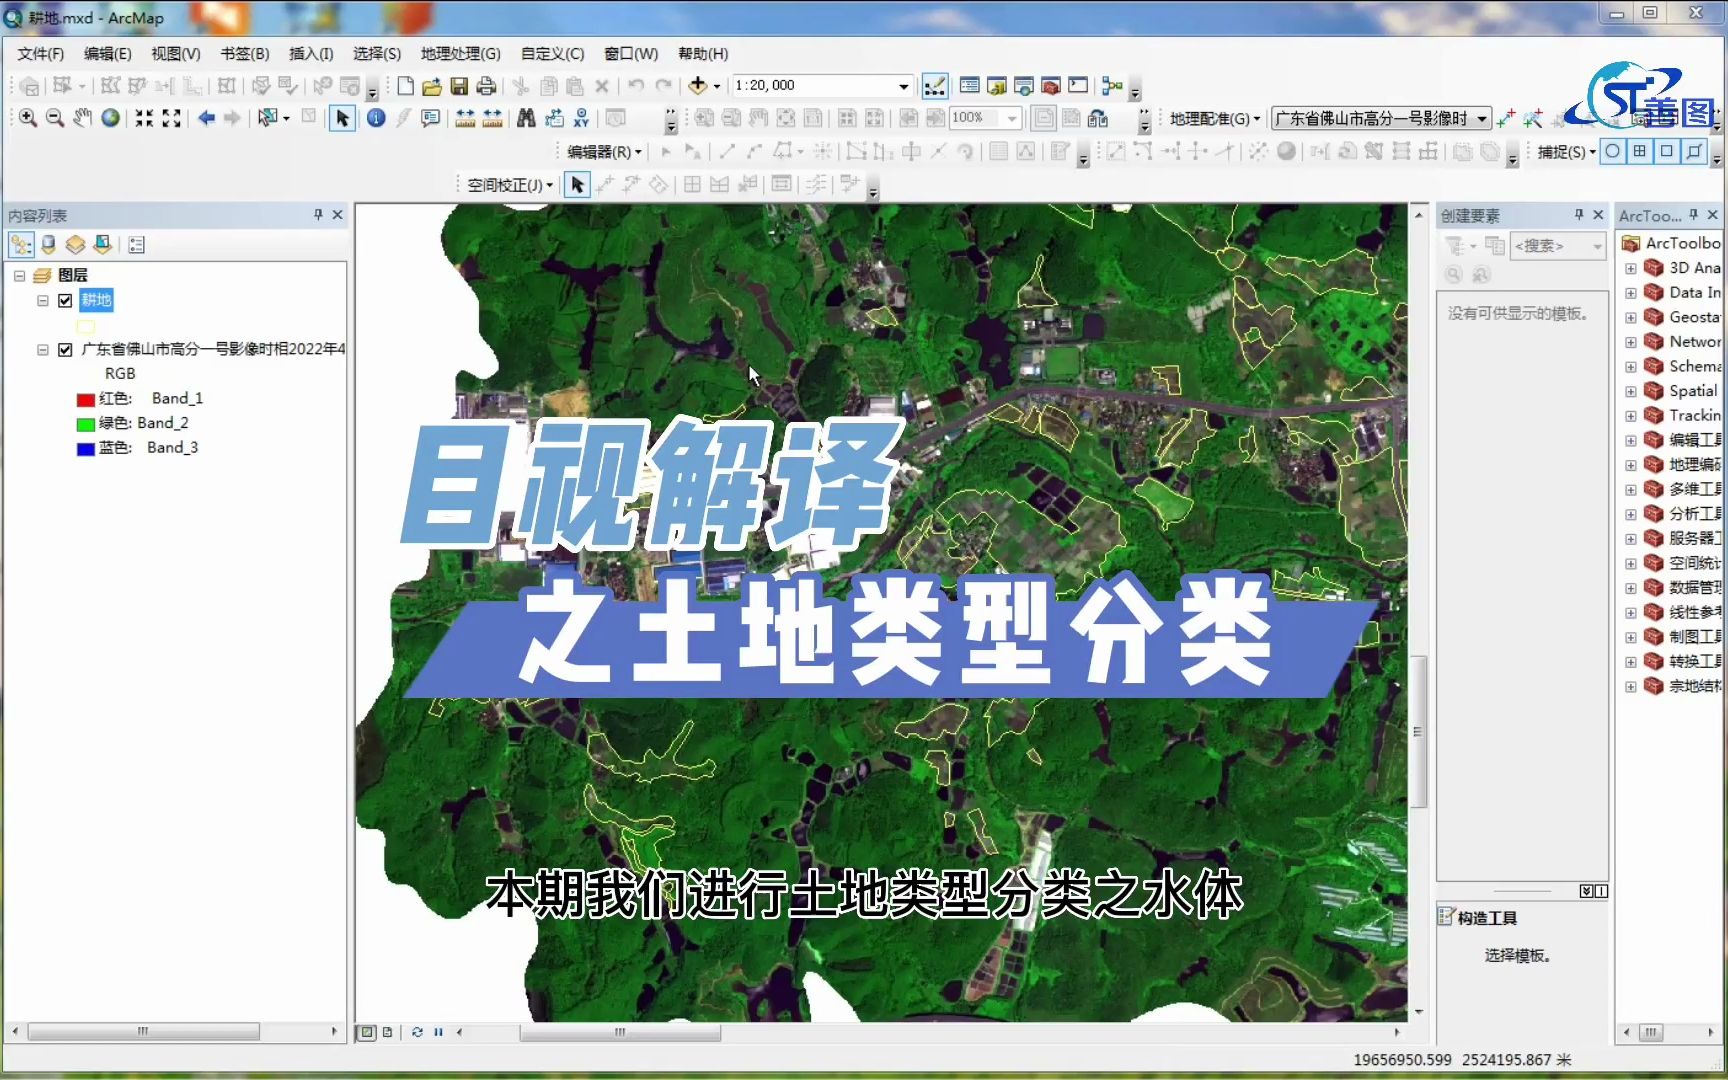The image size is (1728, 1080).
Task: Toggle Edge Snapping button
Action: click(x=1694, y=152)
